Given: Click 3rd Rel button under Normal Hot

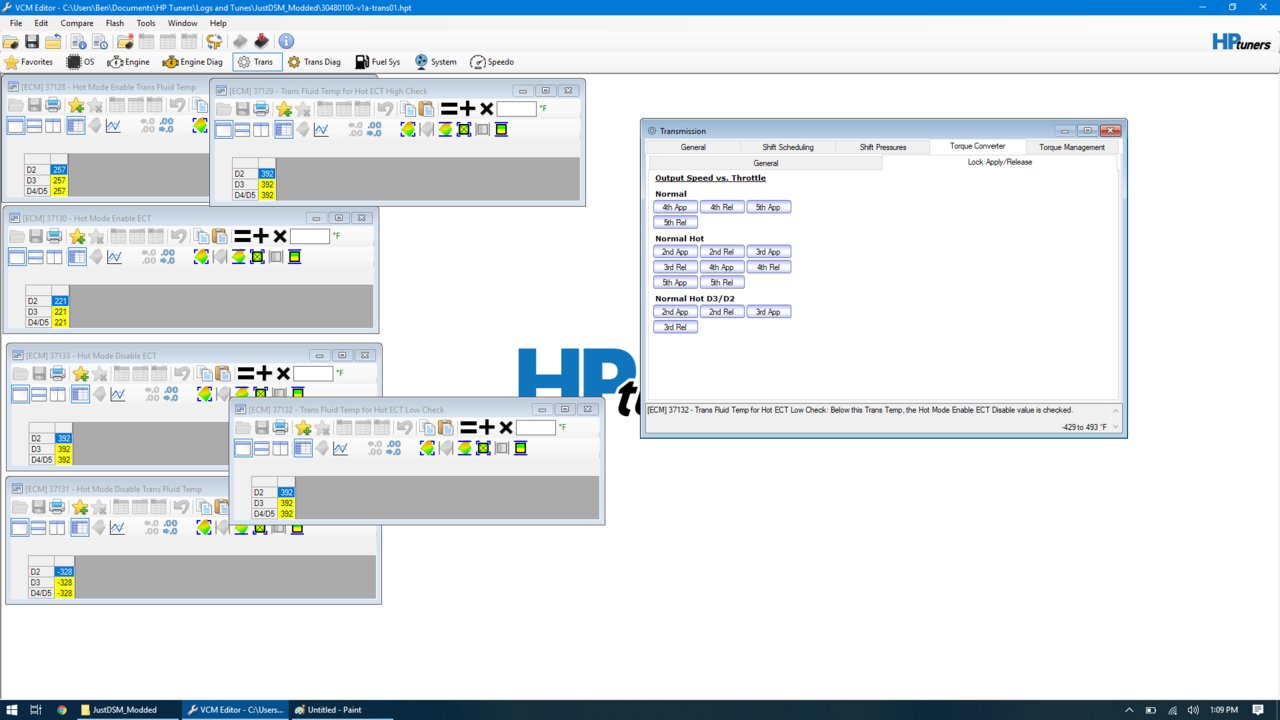Looking at the screenshot, I should (675, 267).
